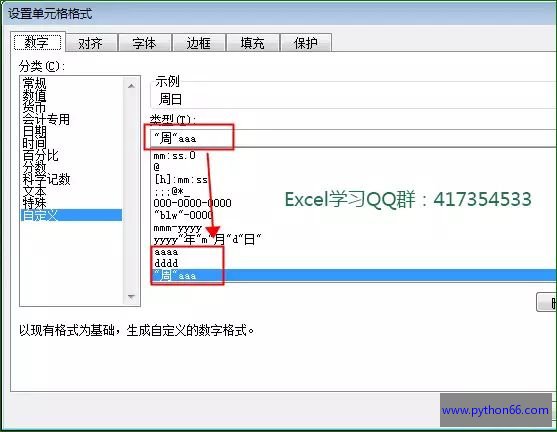Click the category list scroll-down arrow
The height and width of the screenshot is (432, 557).
tap(131, 297)
